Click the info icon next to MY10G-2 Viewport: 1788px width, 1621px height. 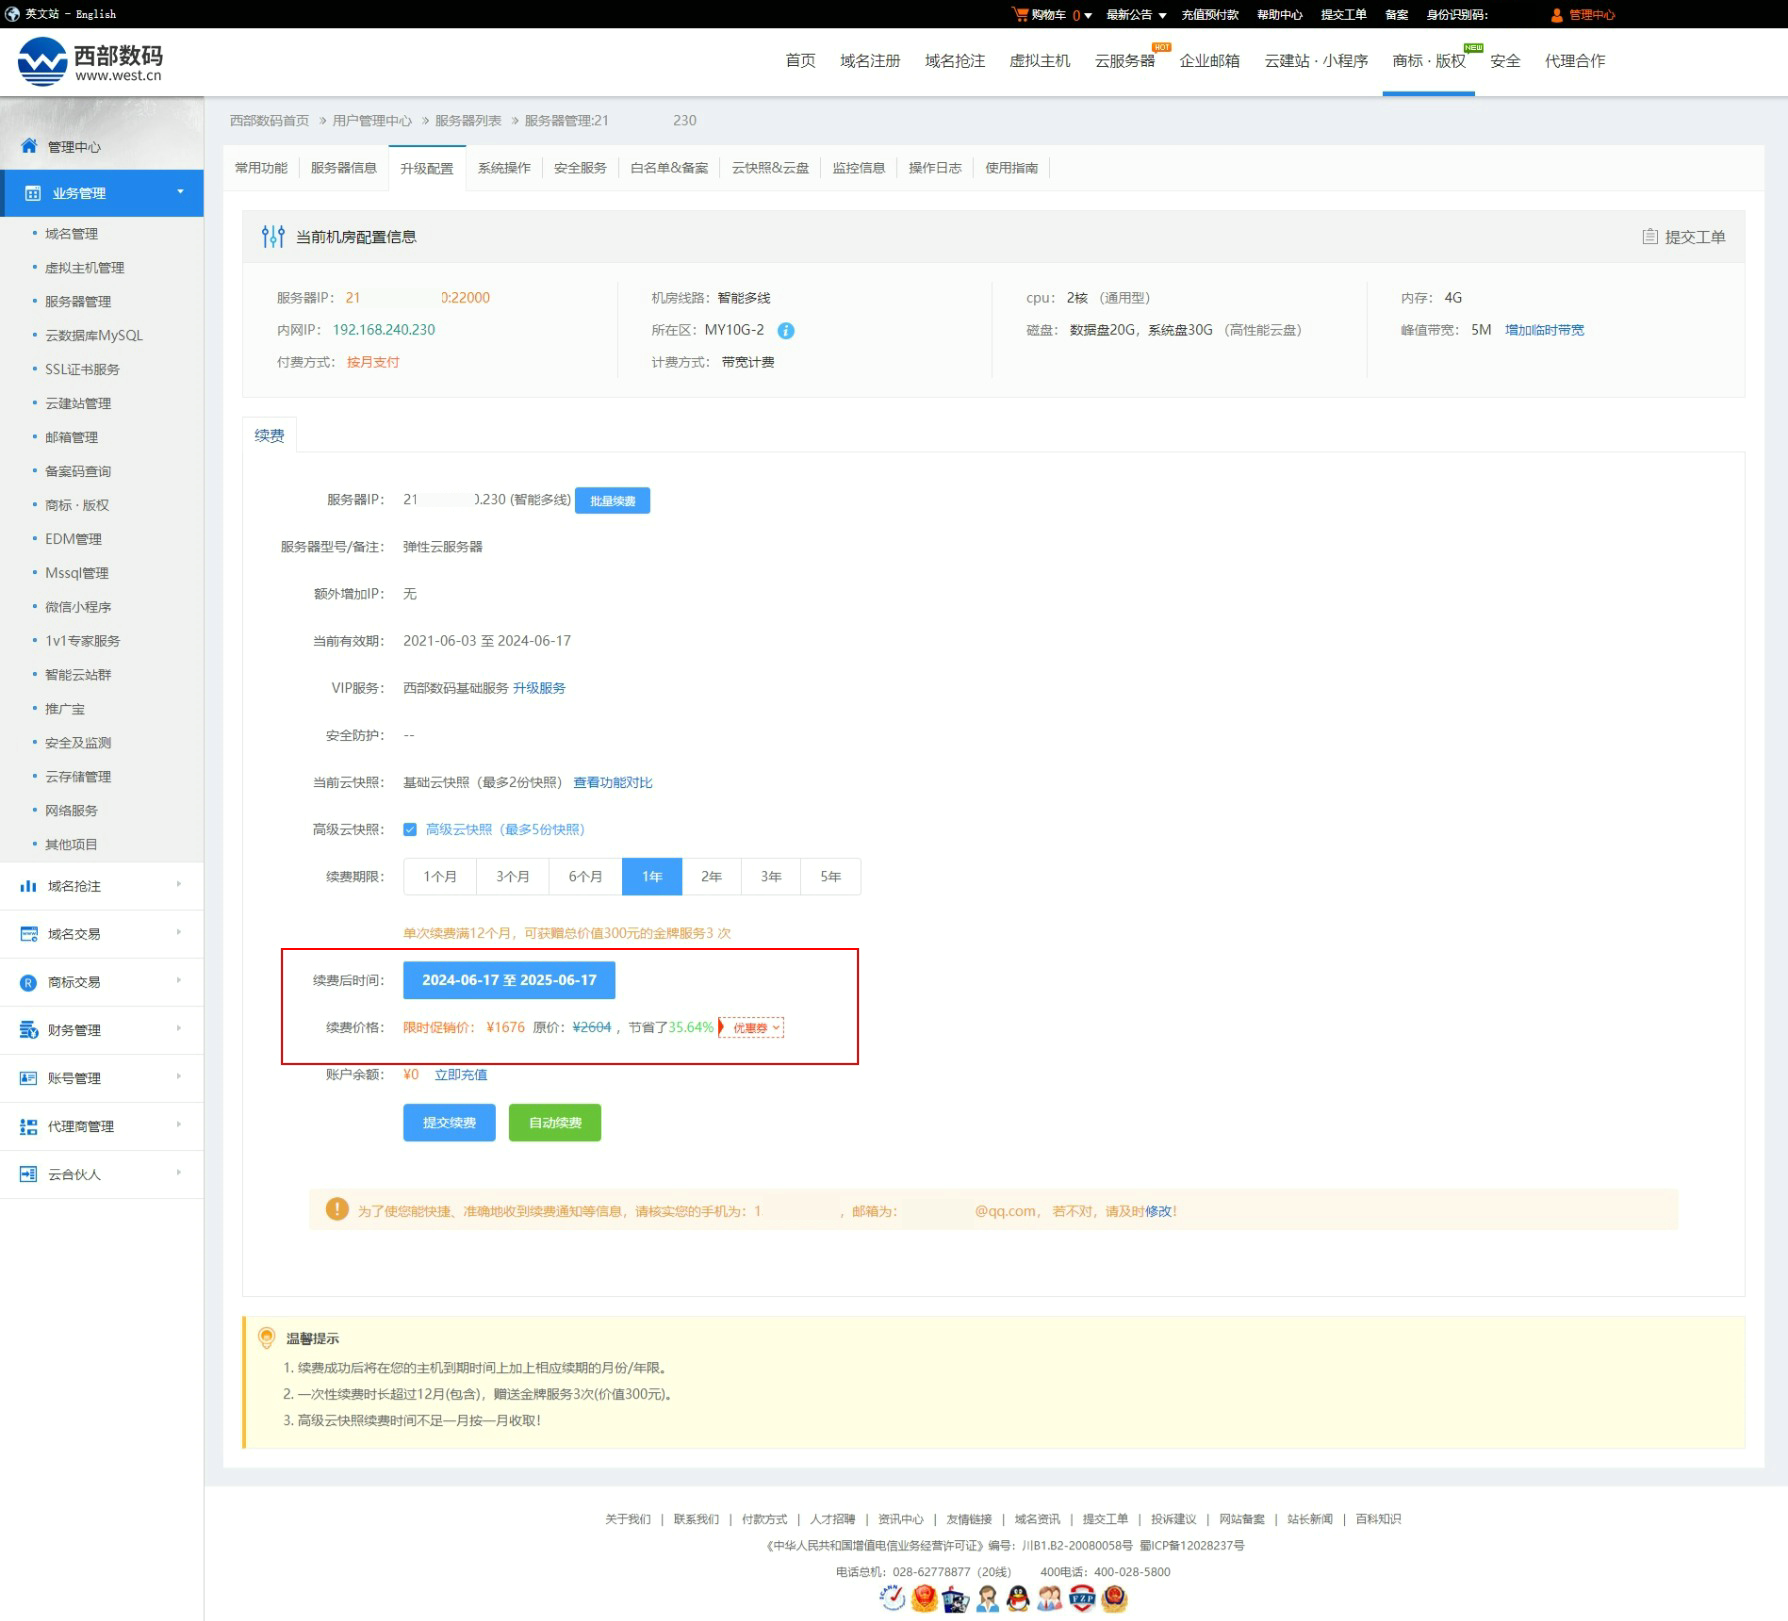coord(786,331)
